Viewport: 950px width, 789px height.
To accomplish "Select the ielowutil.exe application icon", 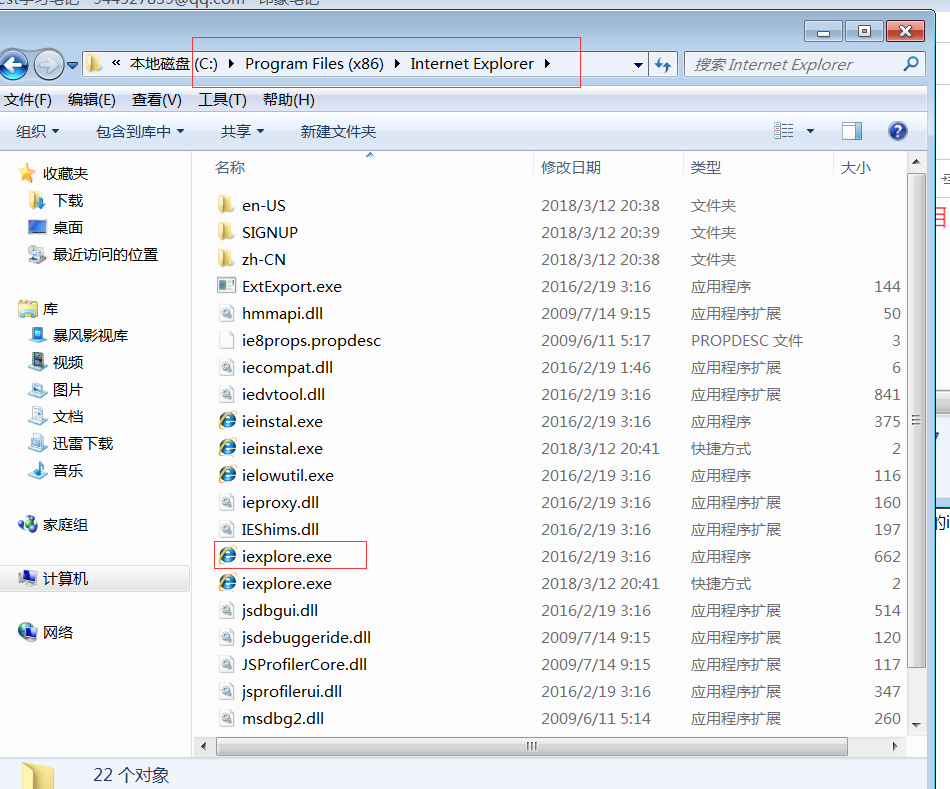I will tap(227, 474).
